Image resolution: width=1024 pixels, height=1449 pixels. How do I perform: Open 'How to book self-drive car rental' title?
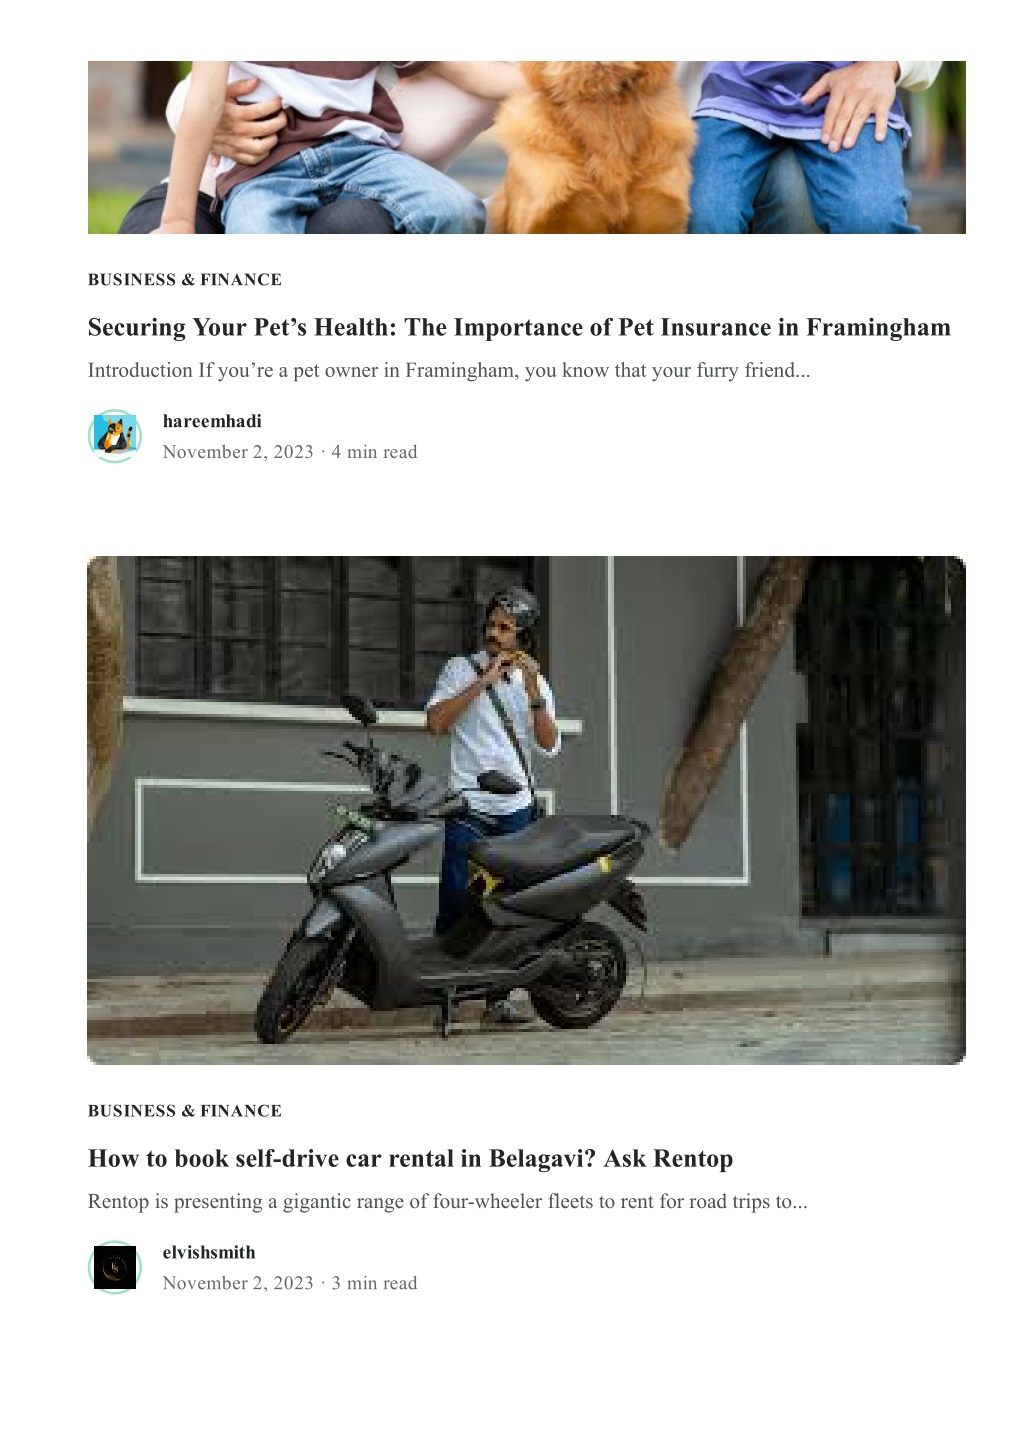410,1158
